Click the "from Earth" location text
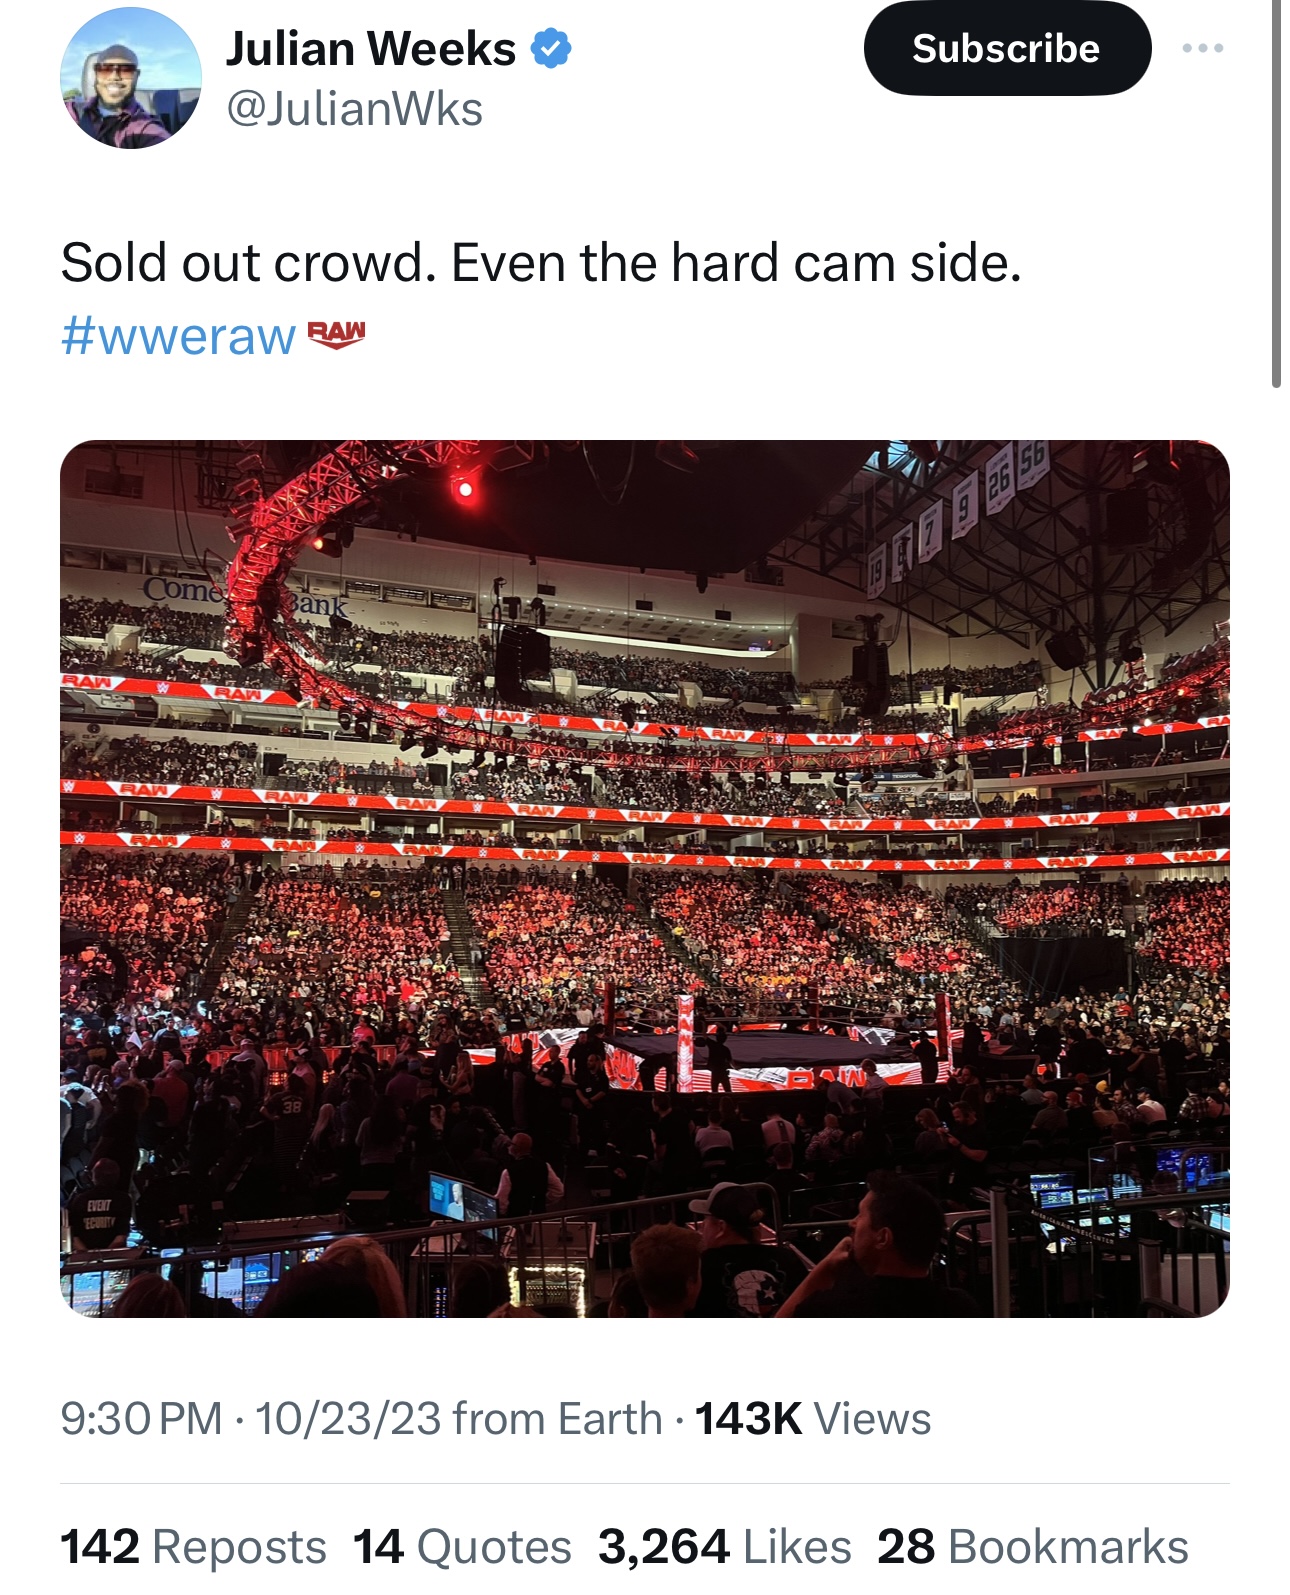 557,1418
